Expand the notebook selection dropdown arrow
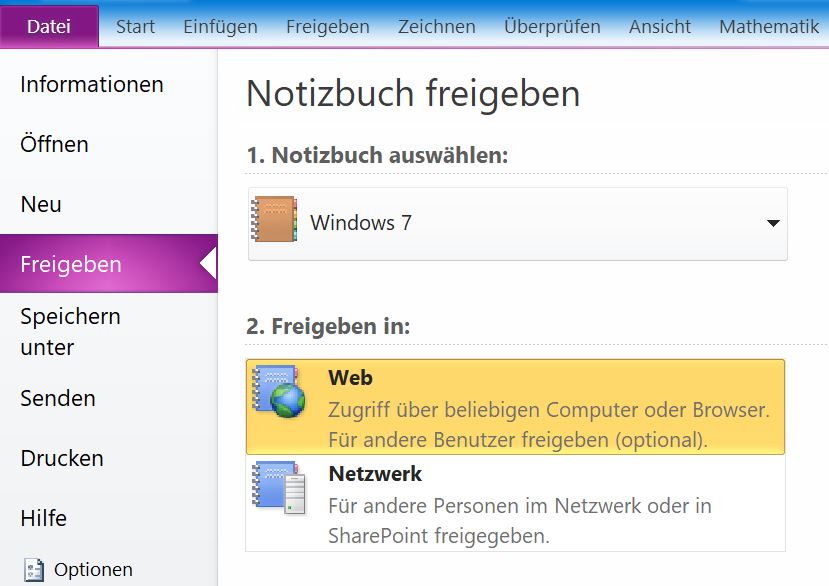Image resolution: width=829 pixels, height=586 pixels. pos(773,223)
